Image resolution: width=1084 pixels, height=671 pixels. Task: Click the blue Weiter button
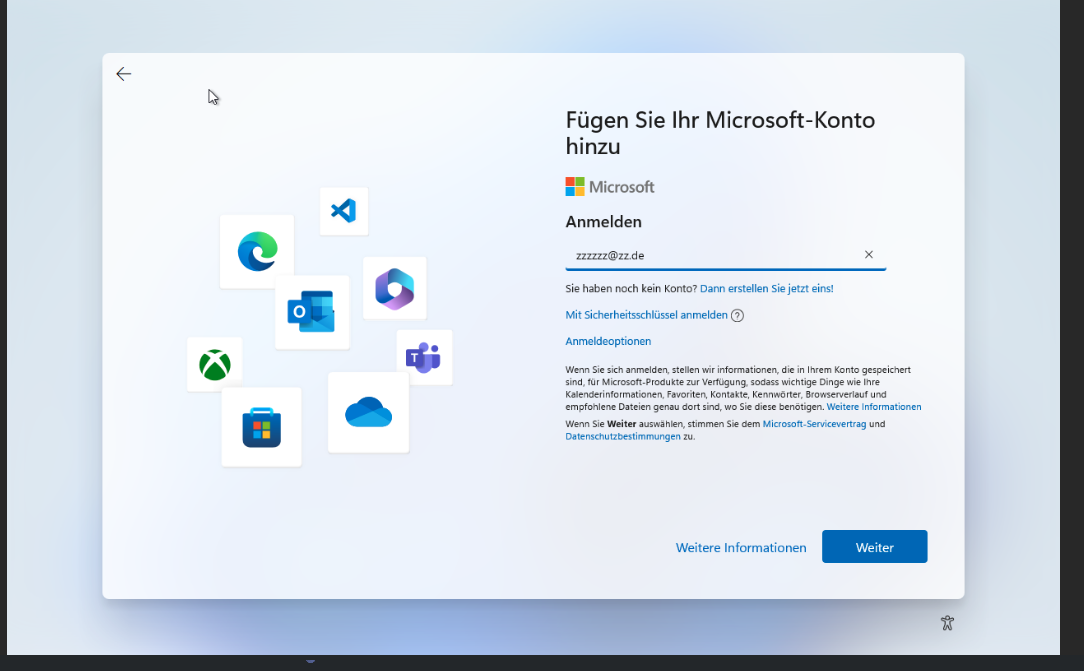(x=875, y=547)
